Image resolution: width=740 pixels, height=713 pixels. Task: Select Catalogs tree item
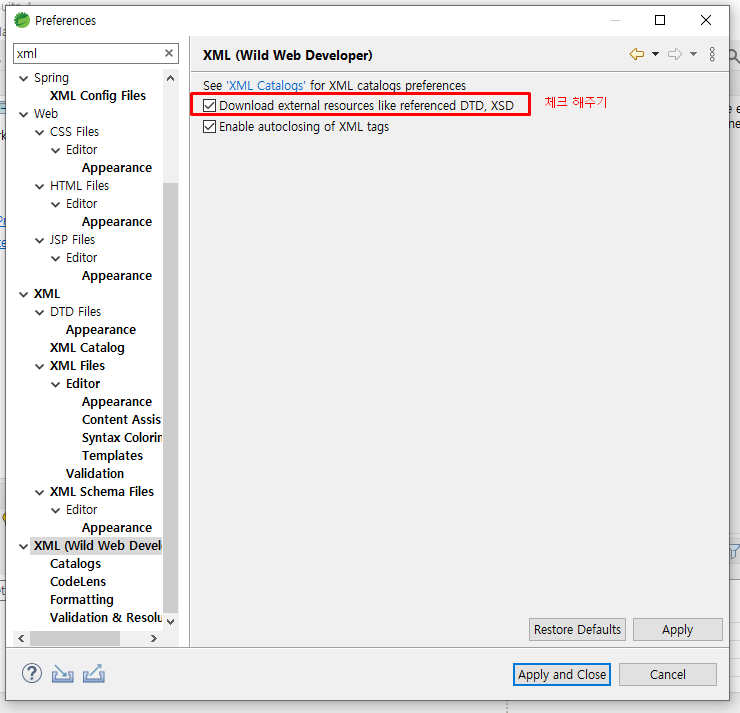click(x=76, y=563)
